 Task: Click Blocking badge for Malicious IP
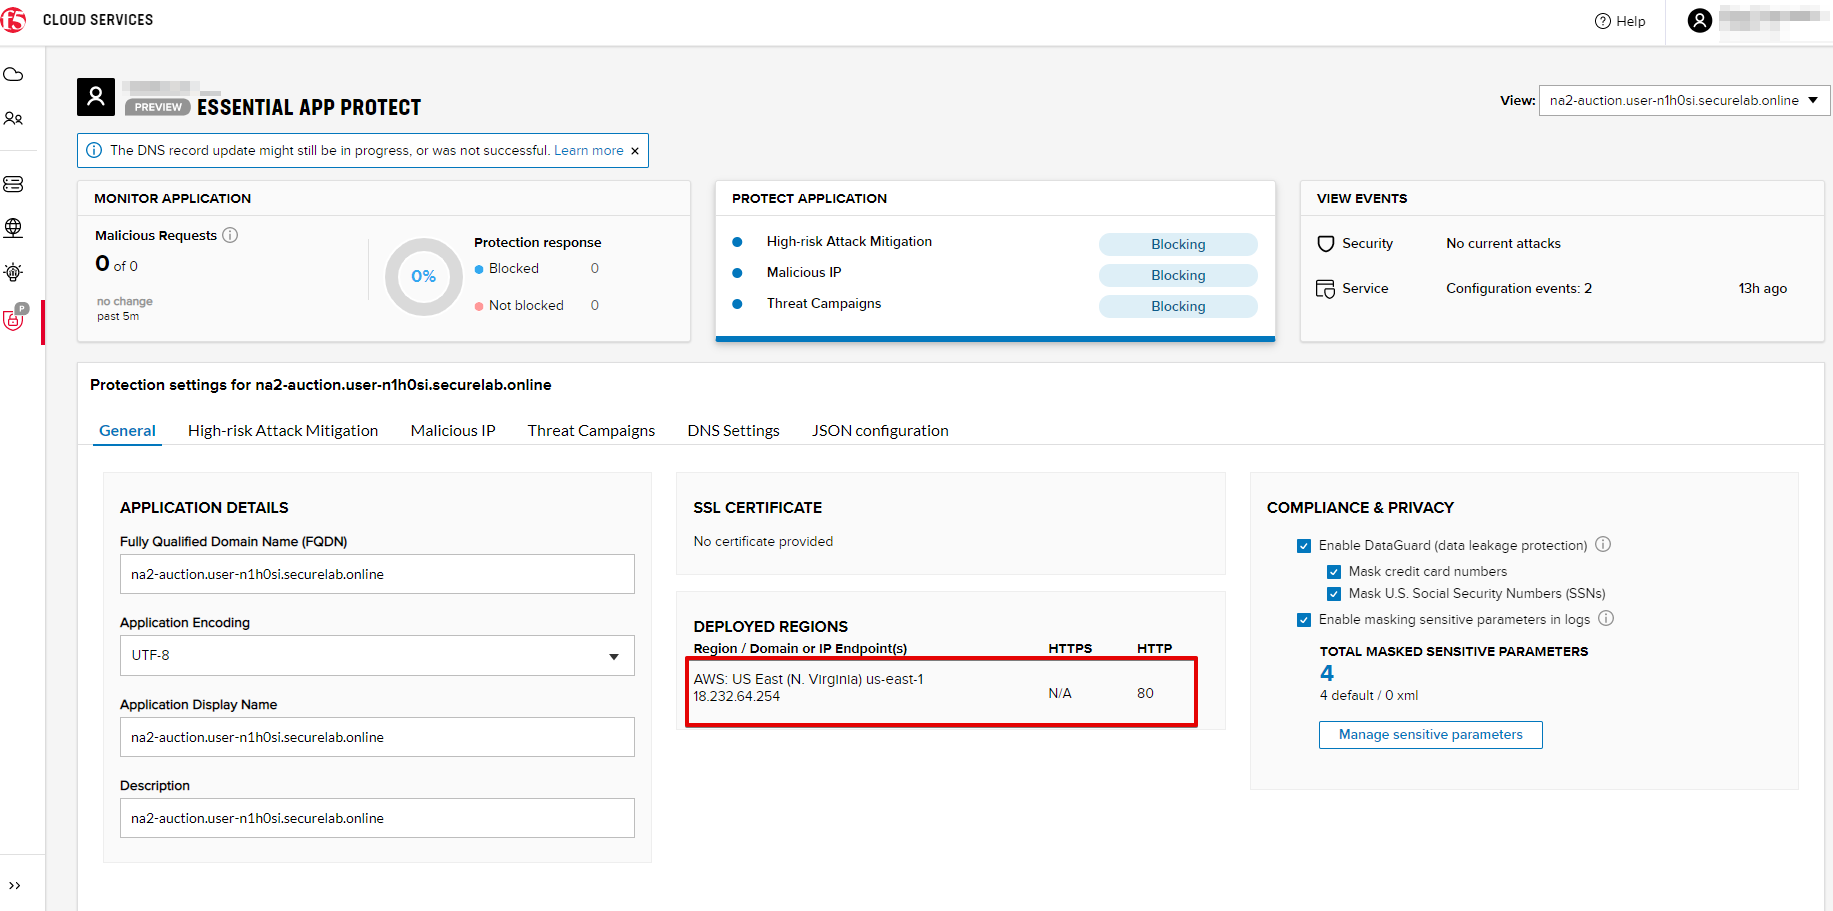tap(1178, 276)
